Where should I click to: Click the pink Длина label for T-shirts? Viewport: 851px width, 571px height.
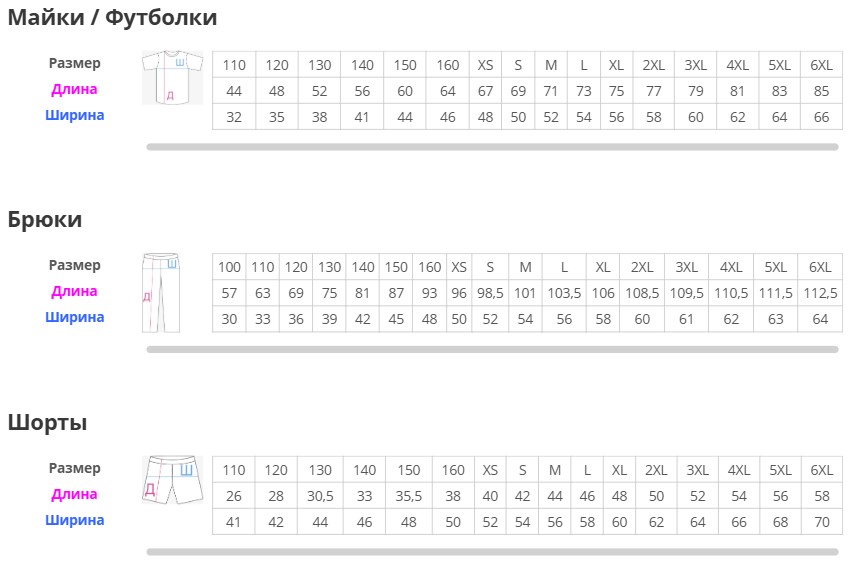click(74, 89)
